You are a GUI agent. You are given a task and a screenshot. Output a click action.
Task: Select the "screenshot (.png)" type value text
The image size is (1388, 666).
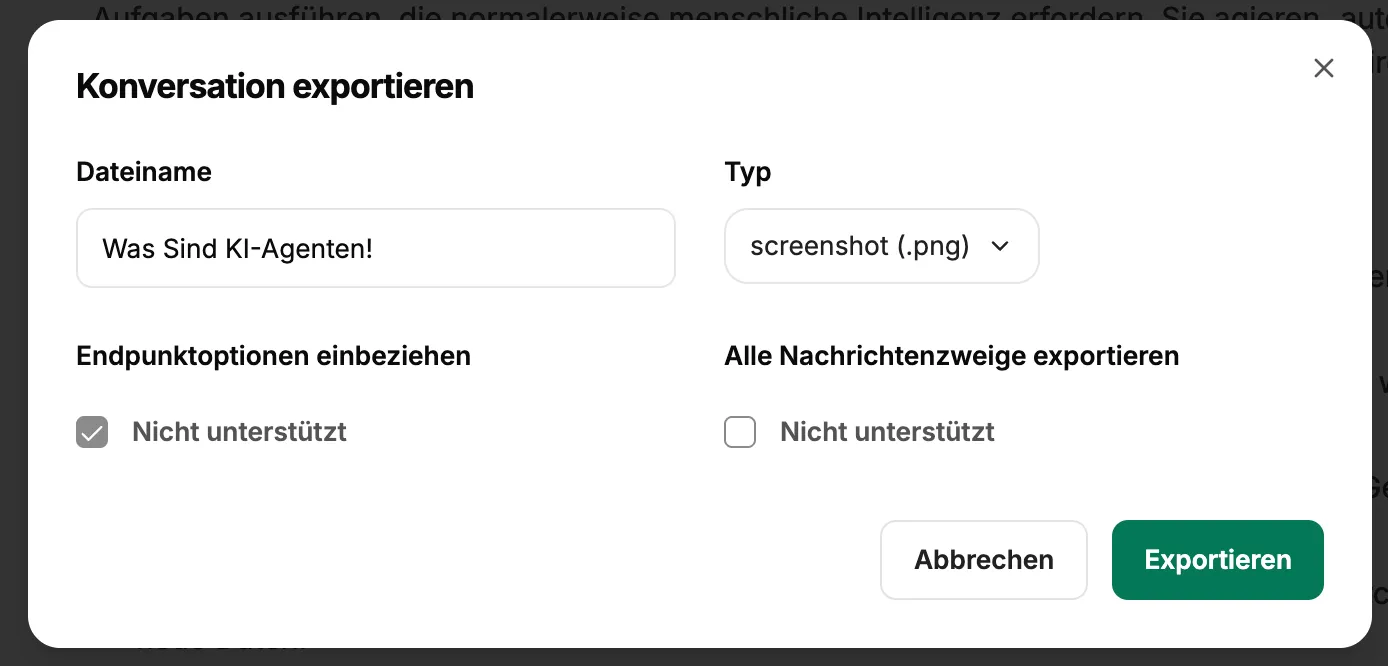pyautogui.click(x=860, y=246)
